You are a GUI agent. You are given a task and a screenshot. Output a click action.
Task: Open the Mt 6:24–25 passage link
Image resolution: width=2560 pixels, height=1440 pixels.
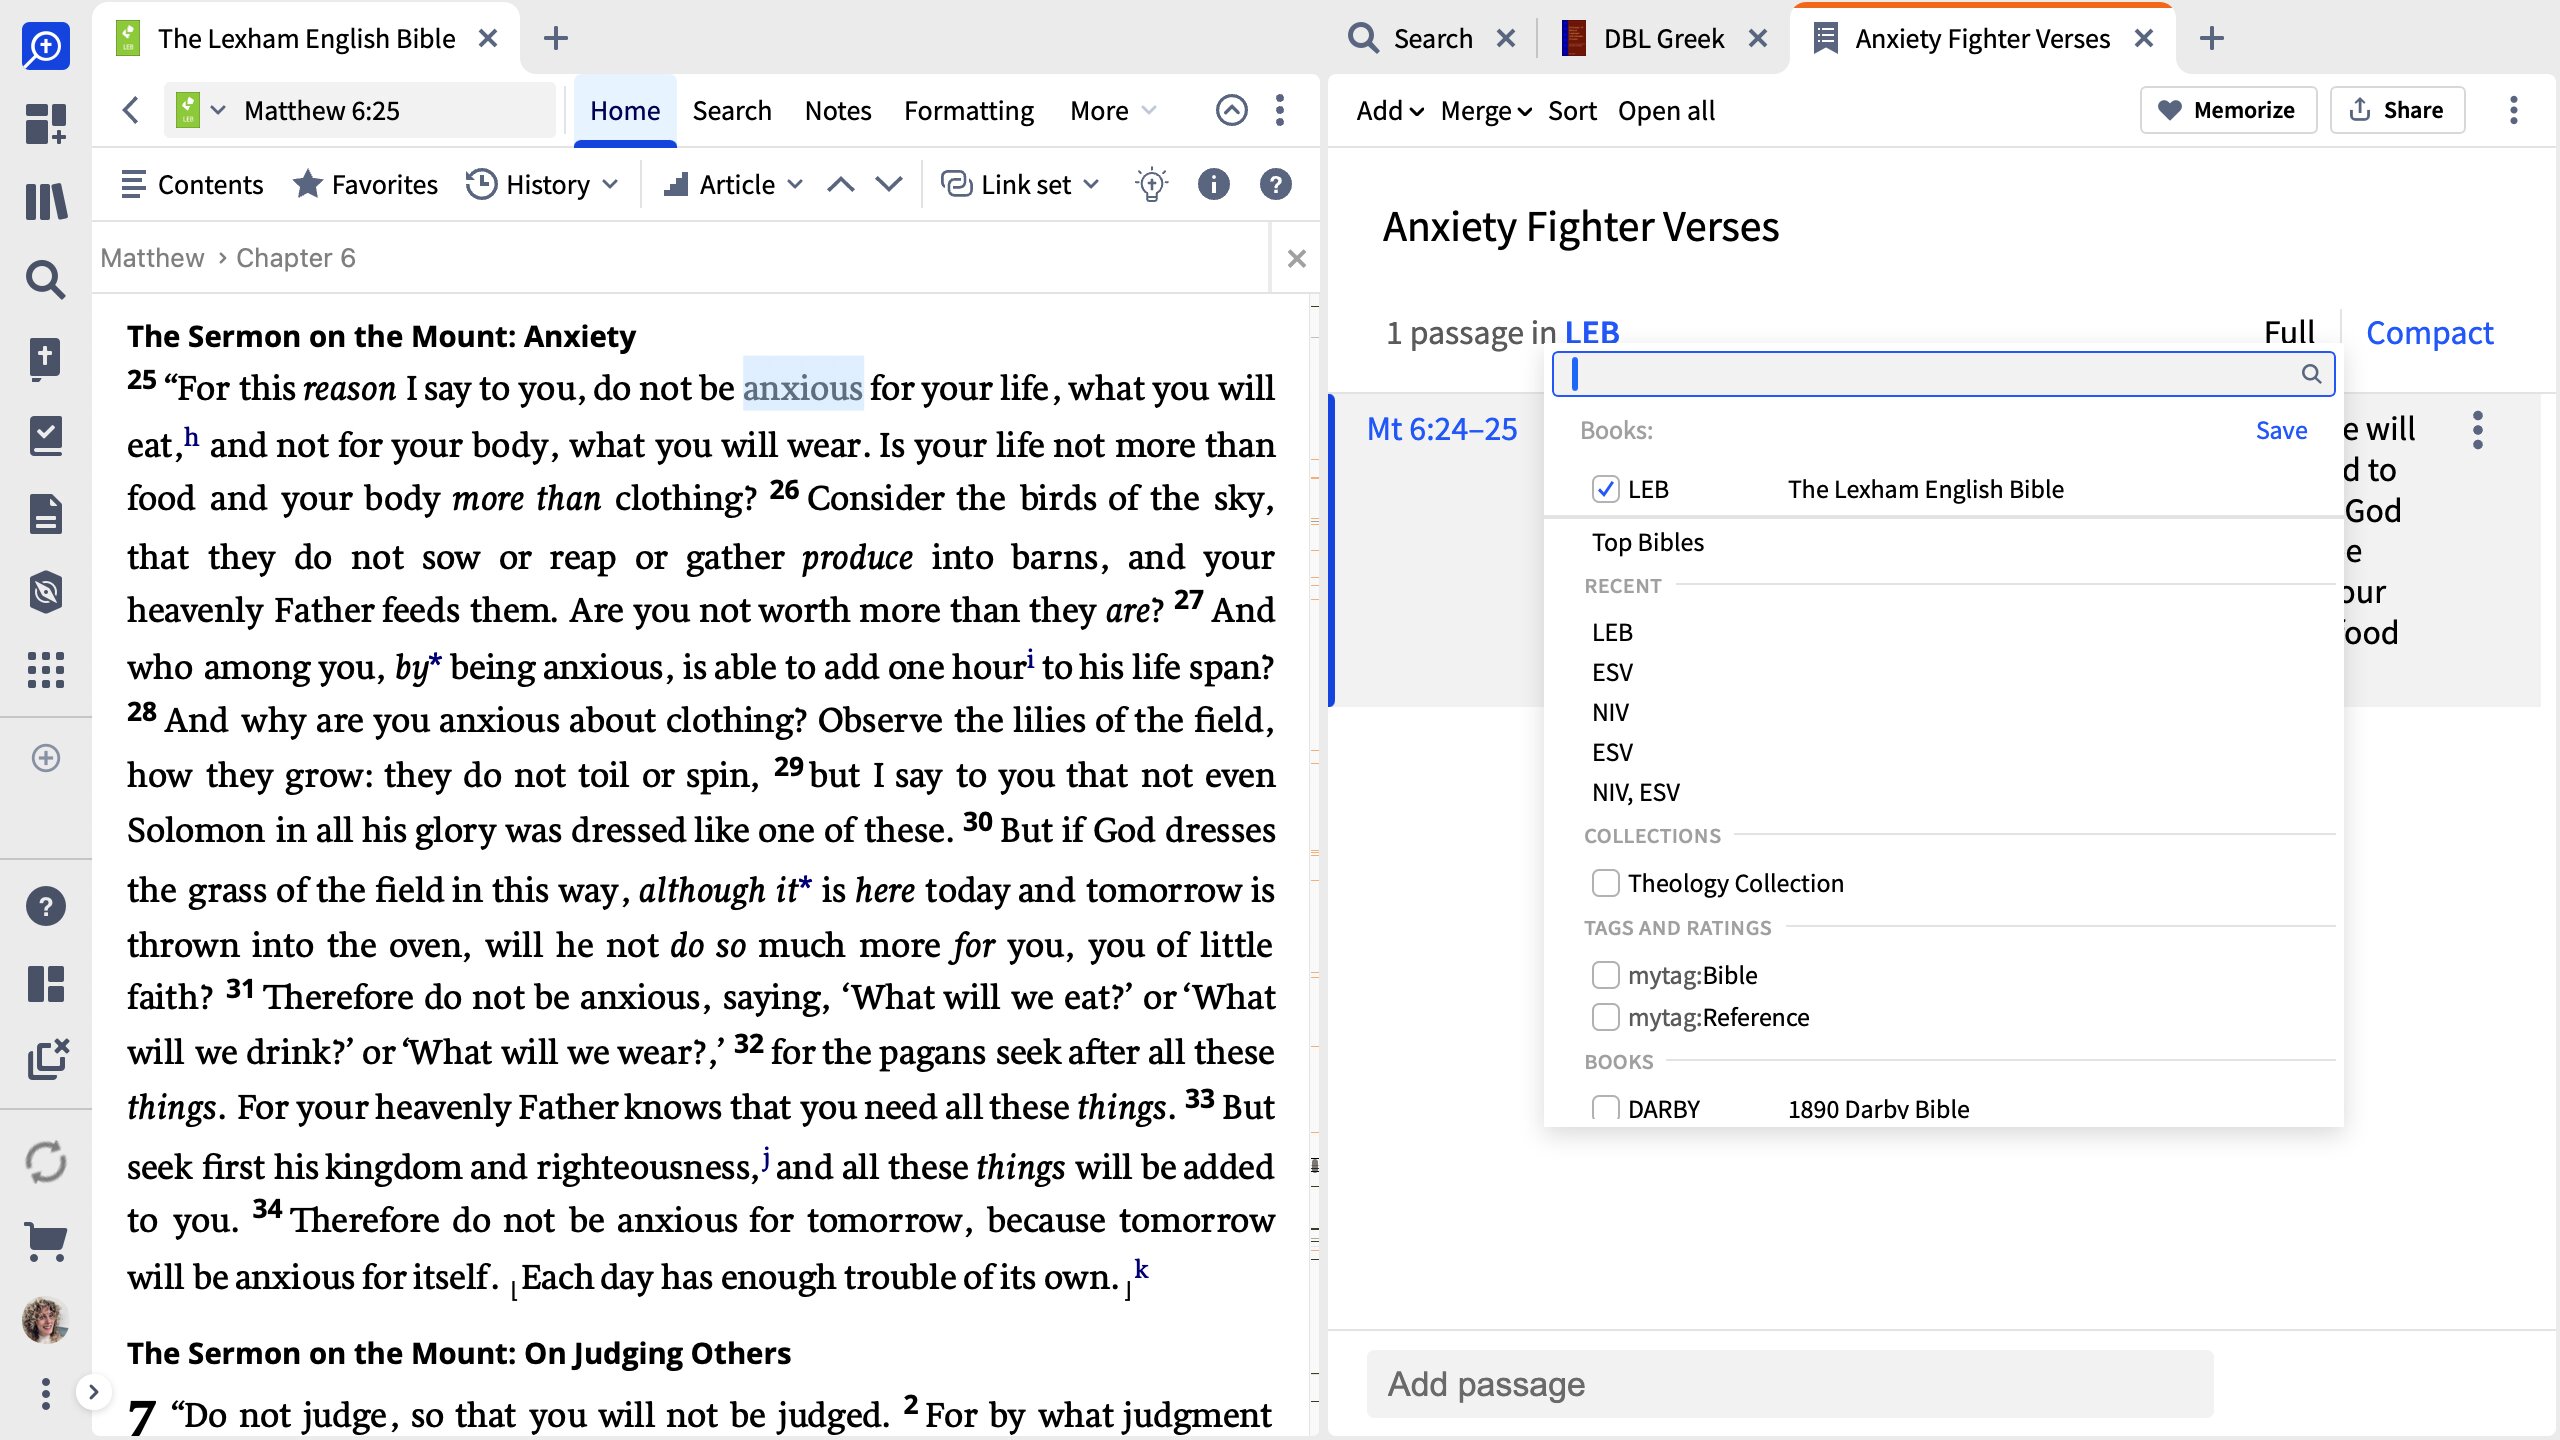coord(1442,430)
